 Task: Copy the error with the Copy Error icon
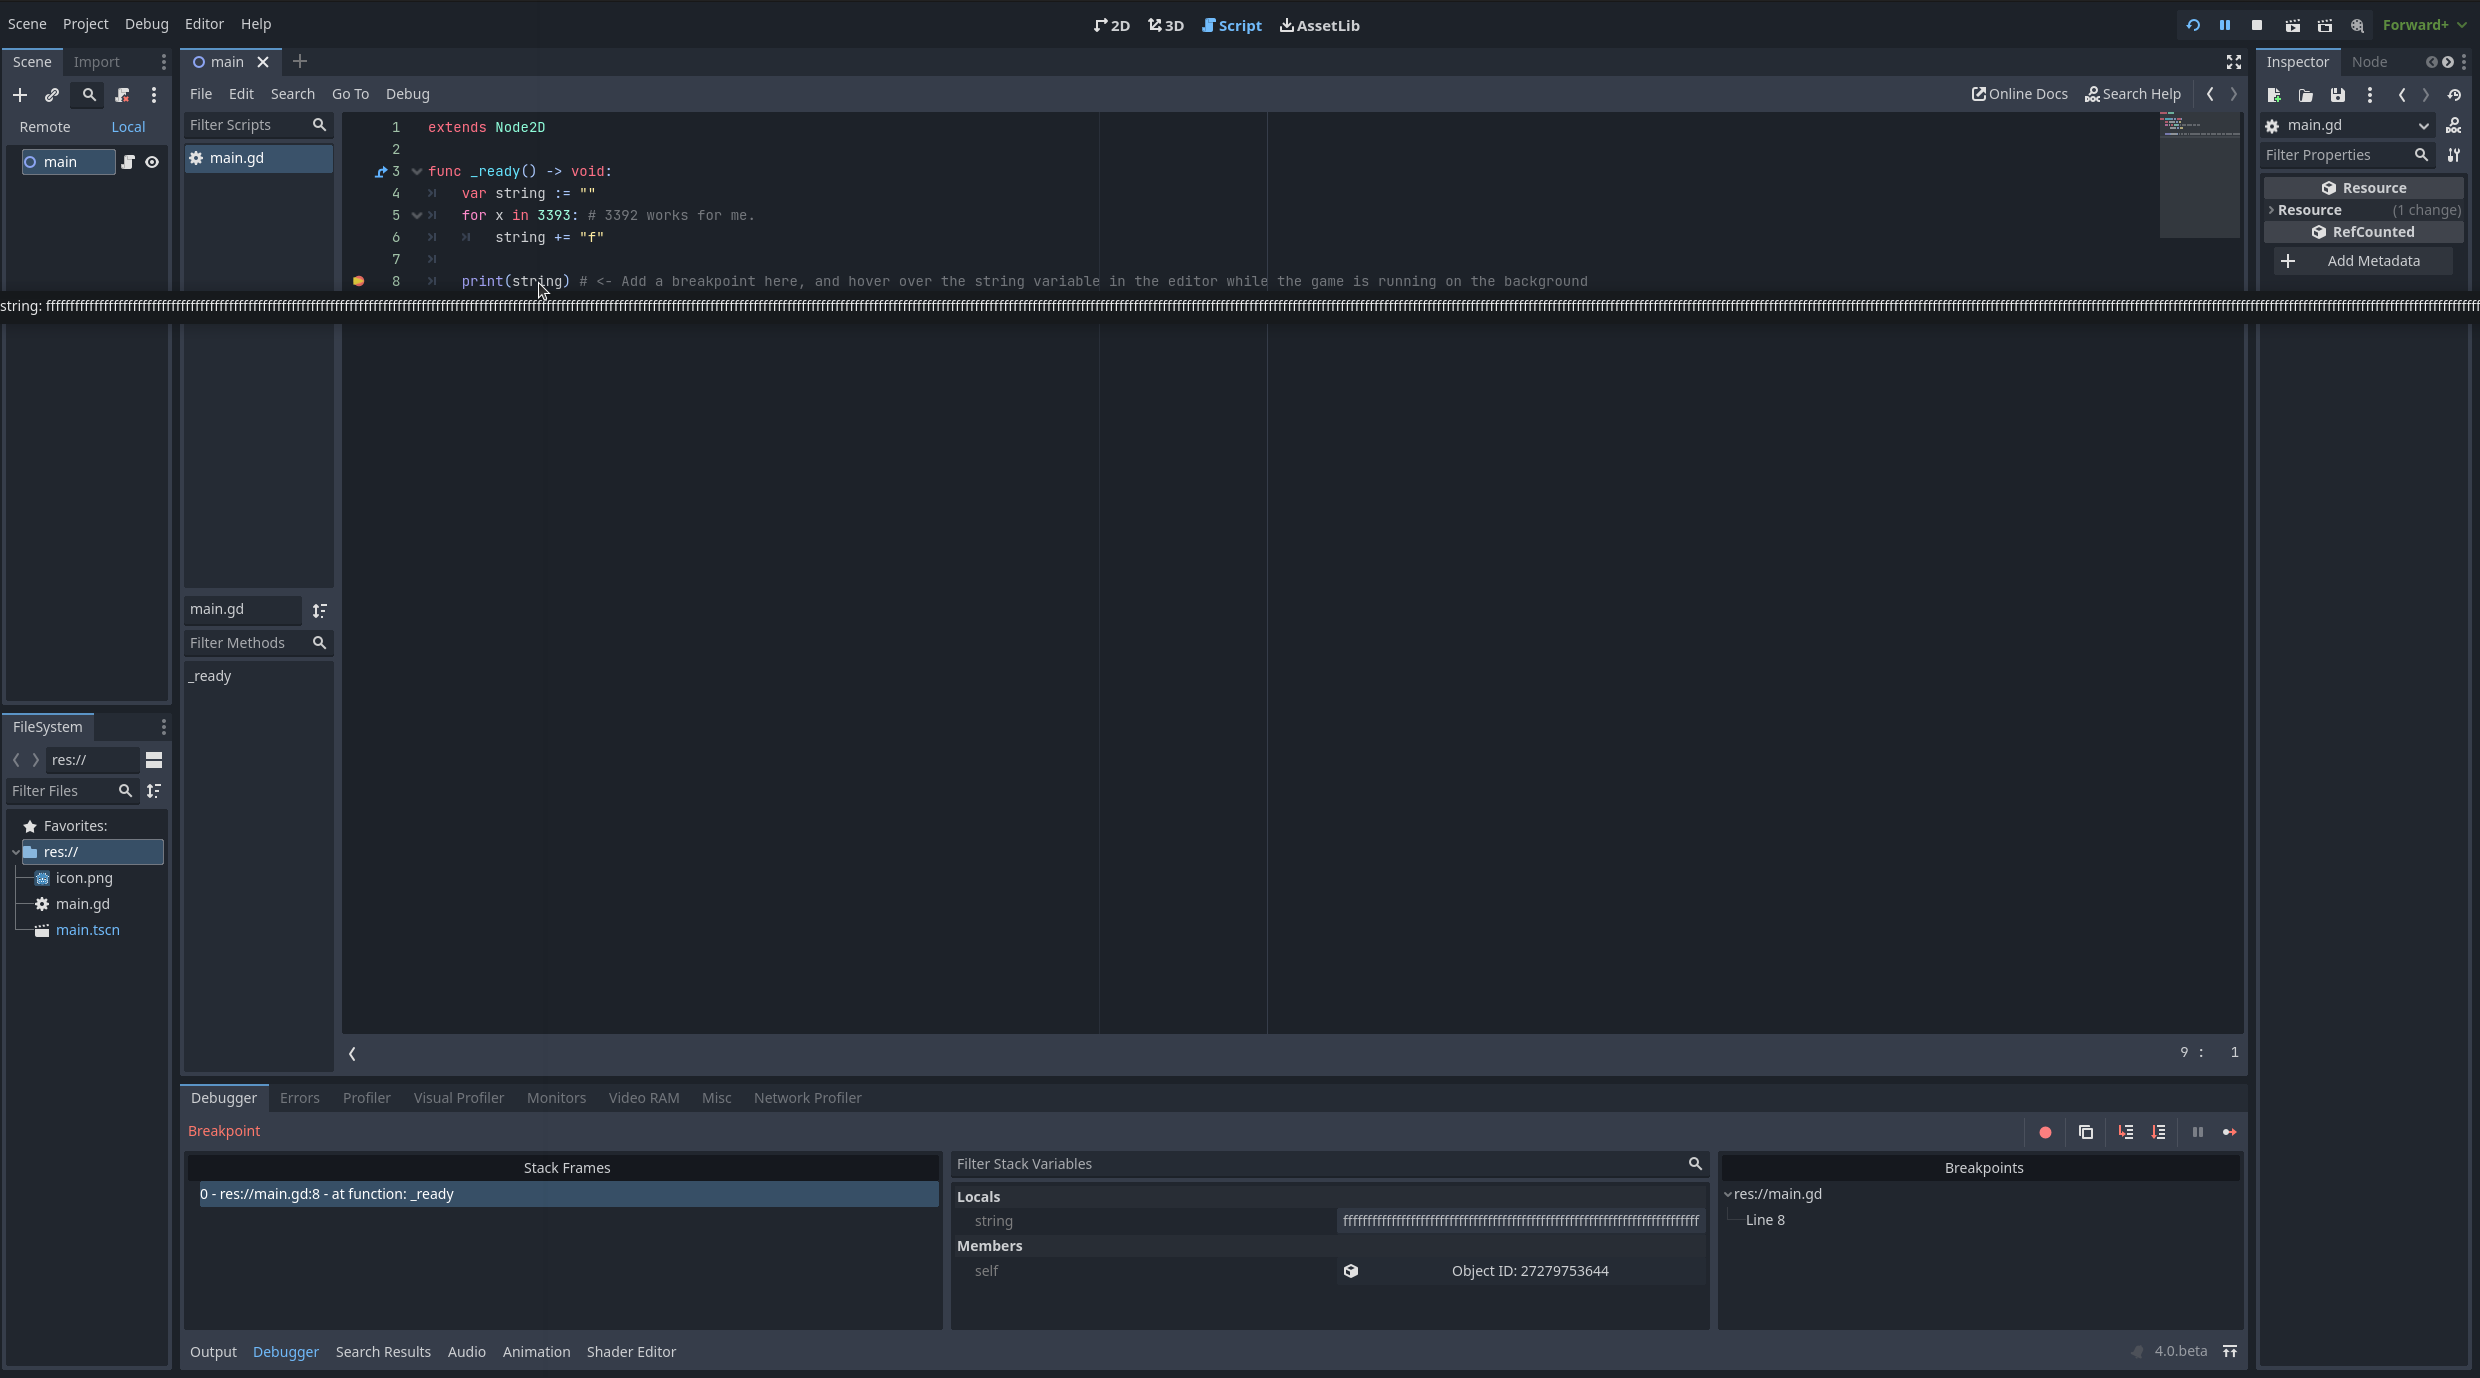click(x=2086, y=1132)
